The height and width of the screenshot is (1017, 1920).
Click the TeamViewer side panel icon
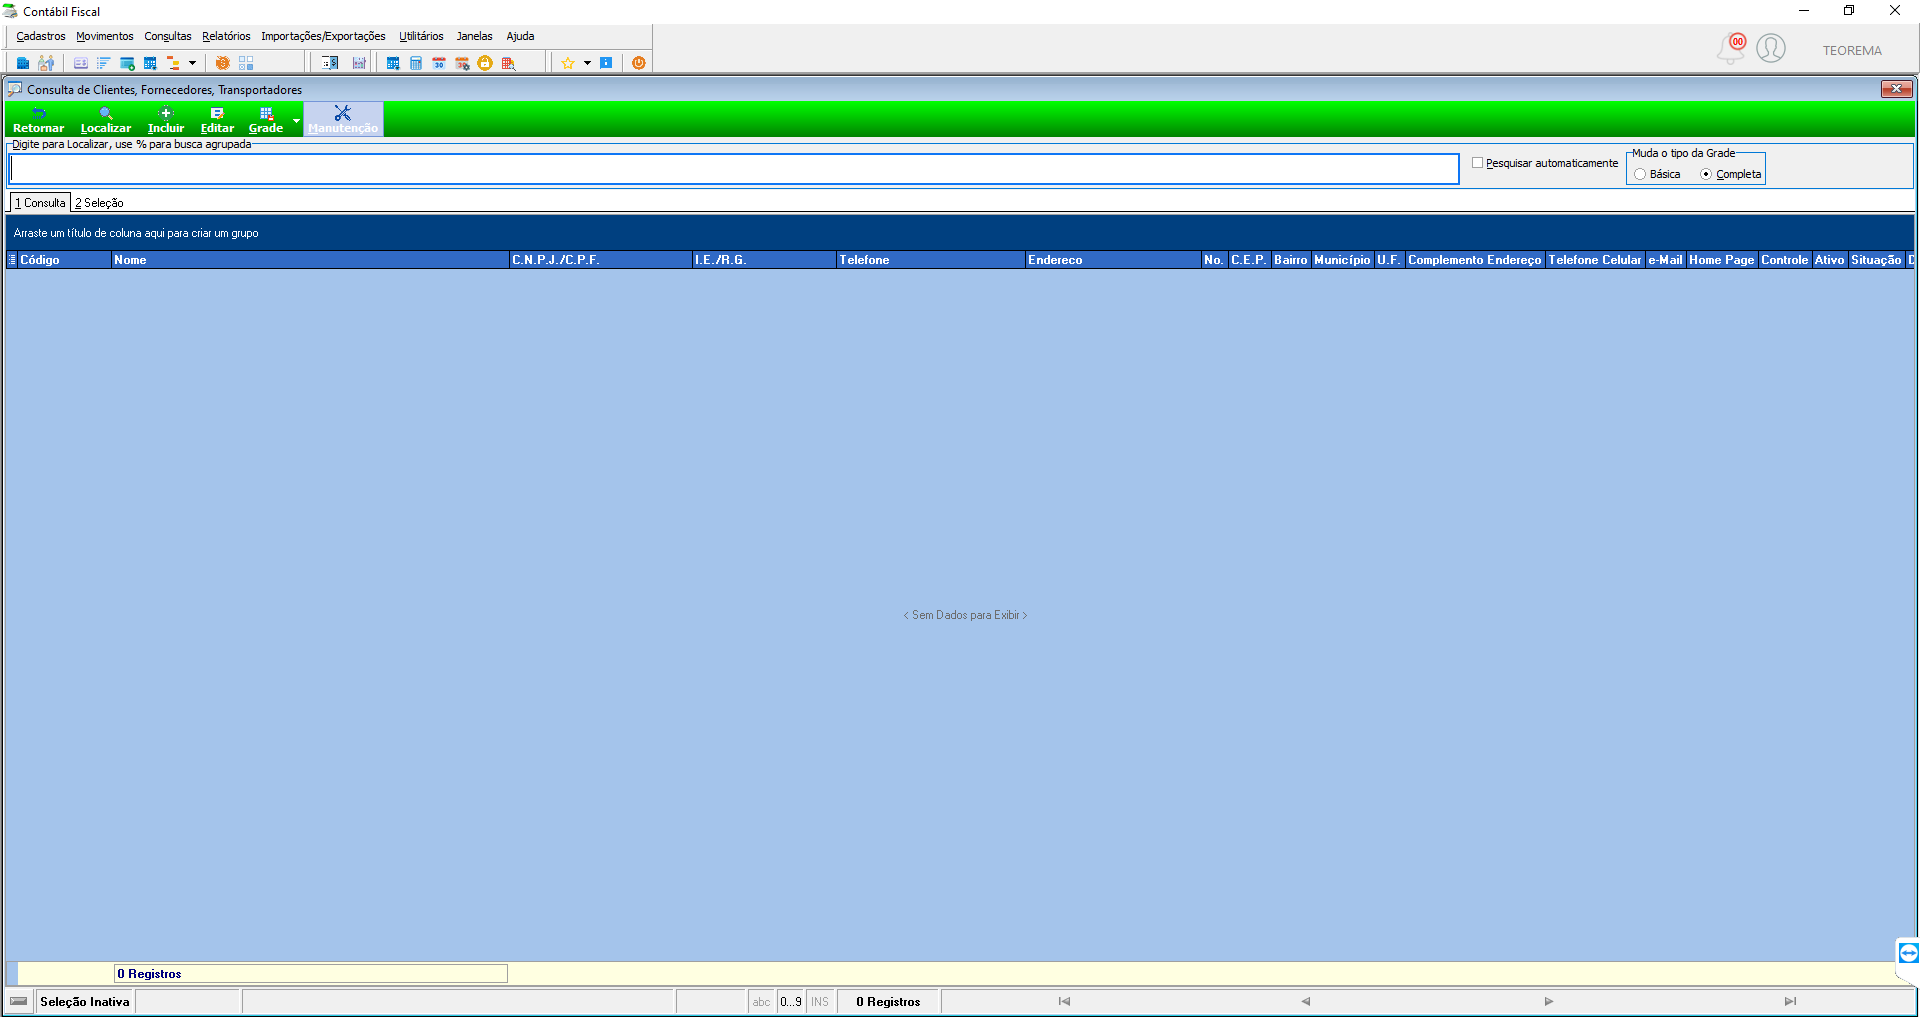coord(1908,953)
